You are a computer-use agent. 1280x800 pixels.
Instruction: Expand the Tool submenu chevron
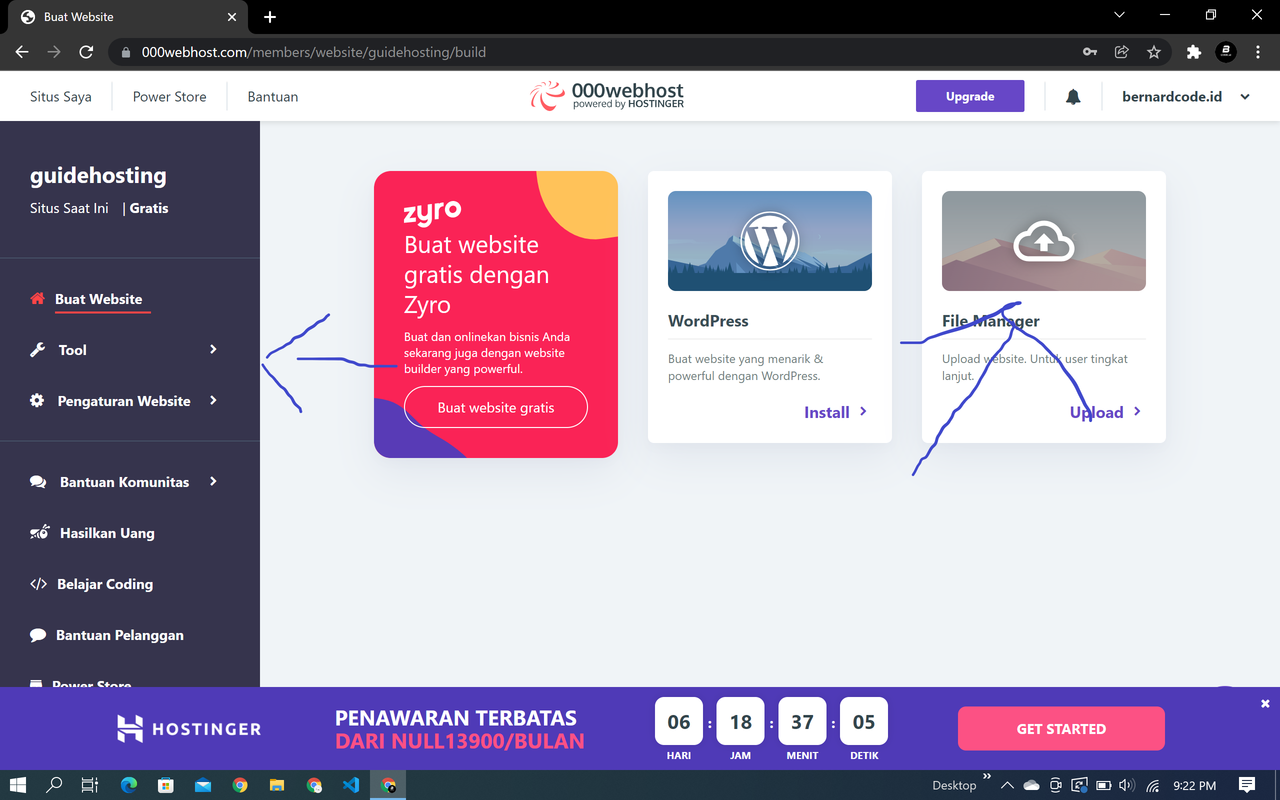point(213,349)
